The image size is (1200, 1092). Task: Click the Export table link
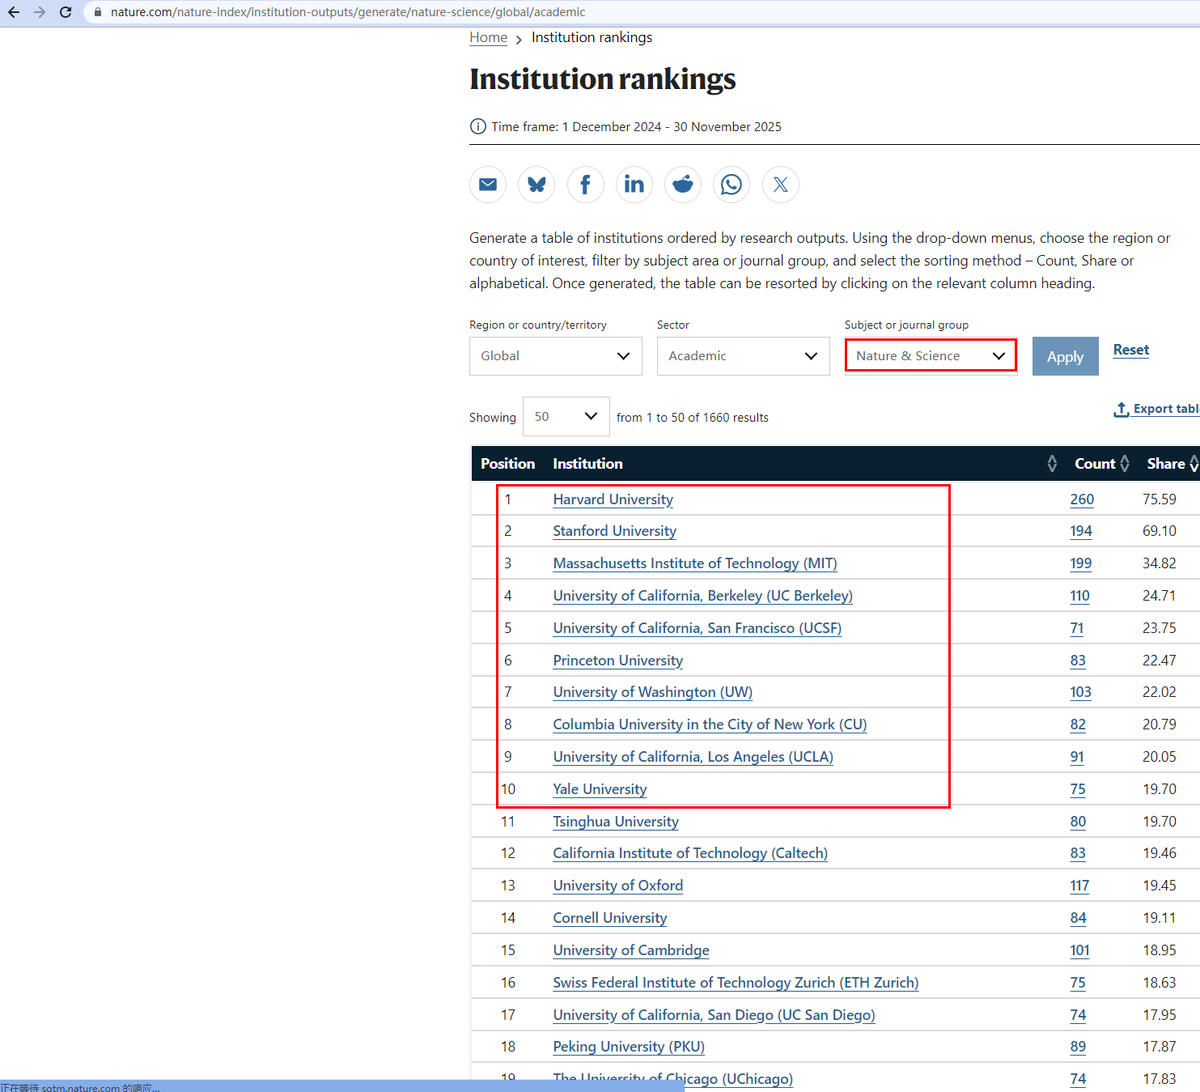(1157, 409)
